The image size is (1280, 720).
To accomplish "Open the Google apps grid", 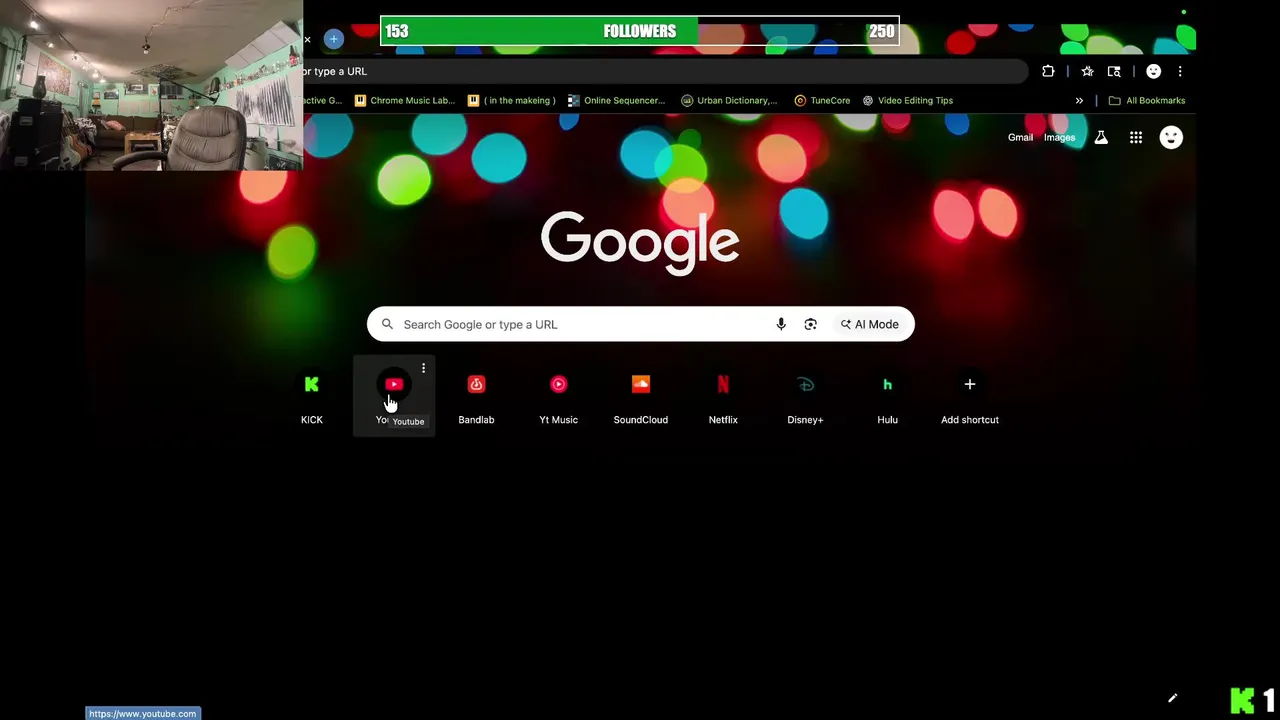I will (x=1136, y=138).
